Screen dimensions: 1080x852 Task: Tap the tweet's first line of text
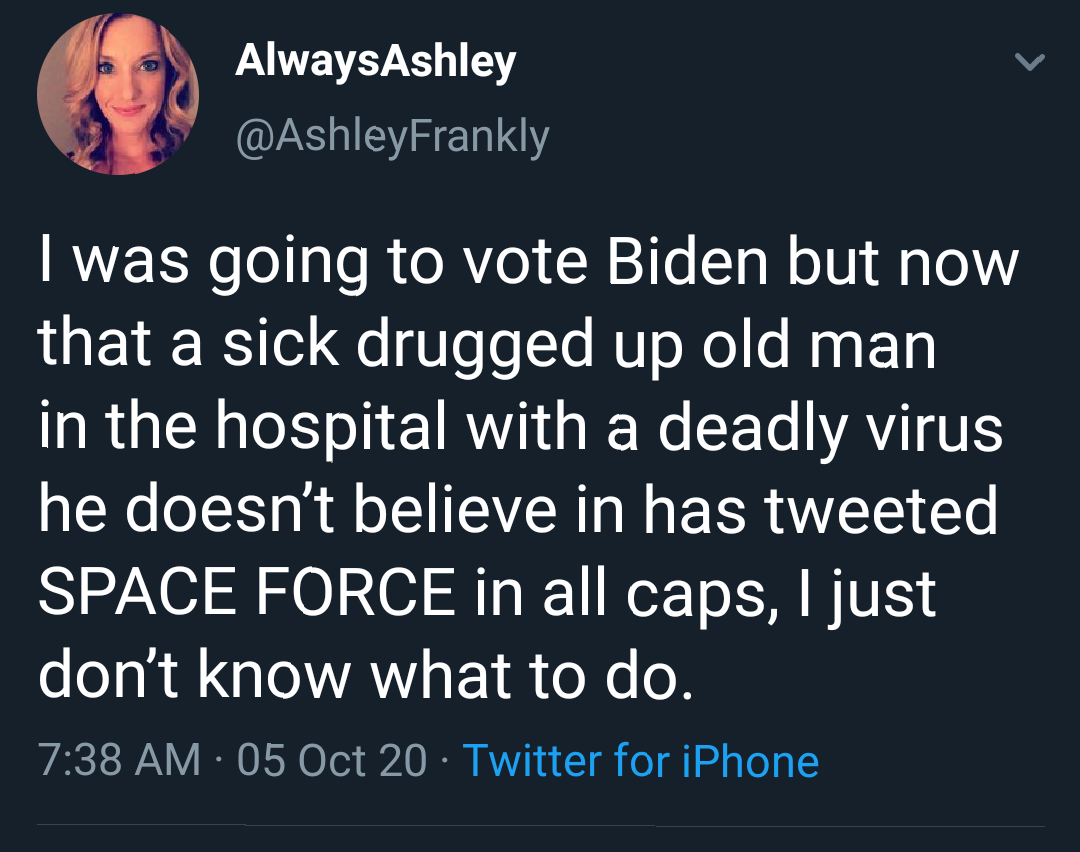[528, 263]
